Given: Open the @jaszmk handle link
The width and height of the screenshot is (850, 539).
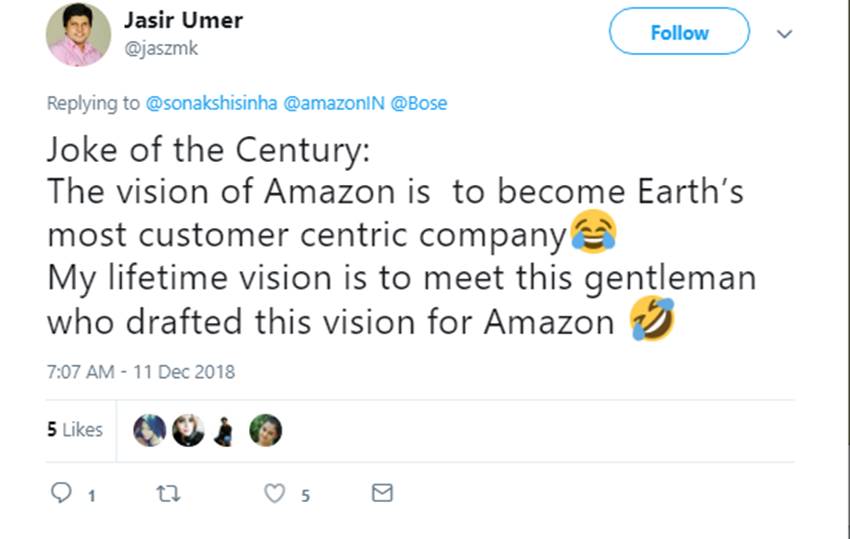Looking at the screenshot, I should (156, 45).
